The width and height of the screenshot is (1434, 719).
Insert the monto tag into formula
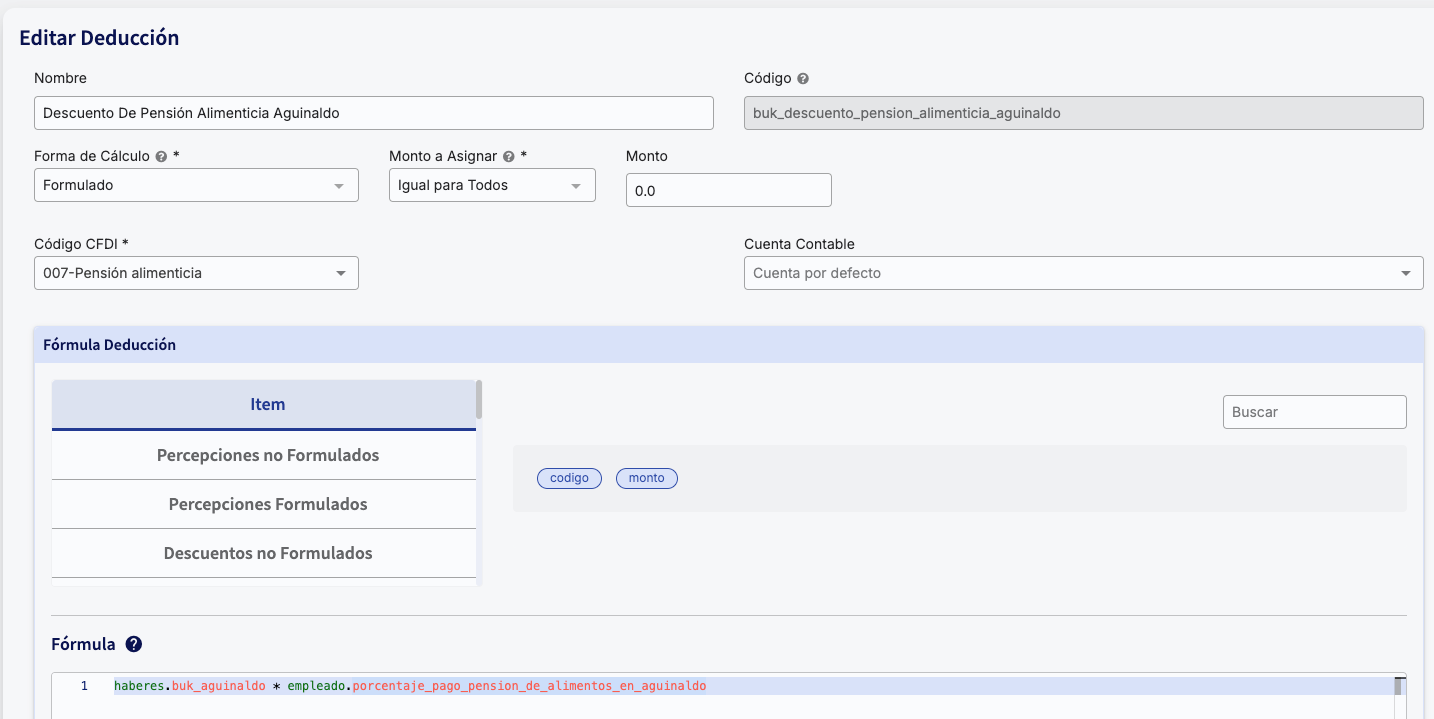[646, 478]
